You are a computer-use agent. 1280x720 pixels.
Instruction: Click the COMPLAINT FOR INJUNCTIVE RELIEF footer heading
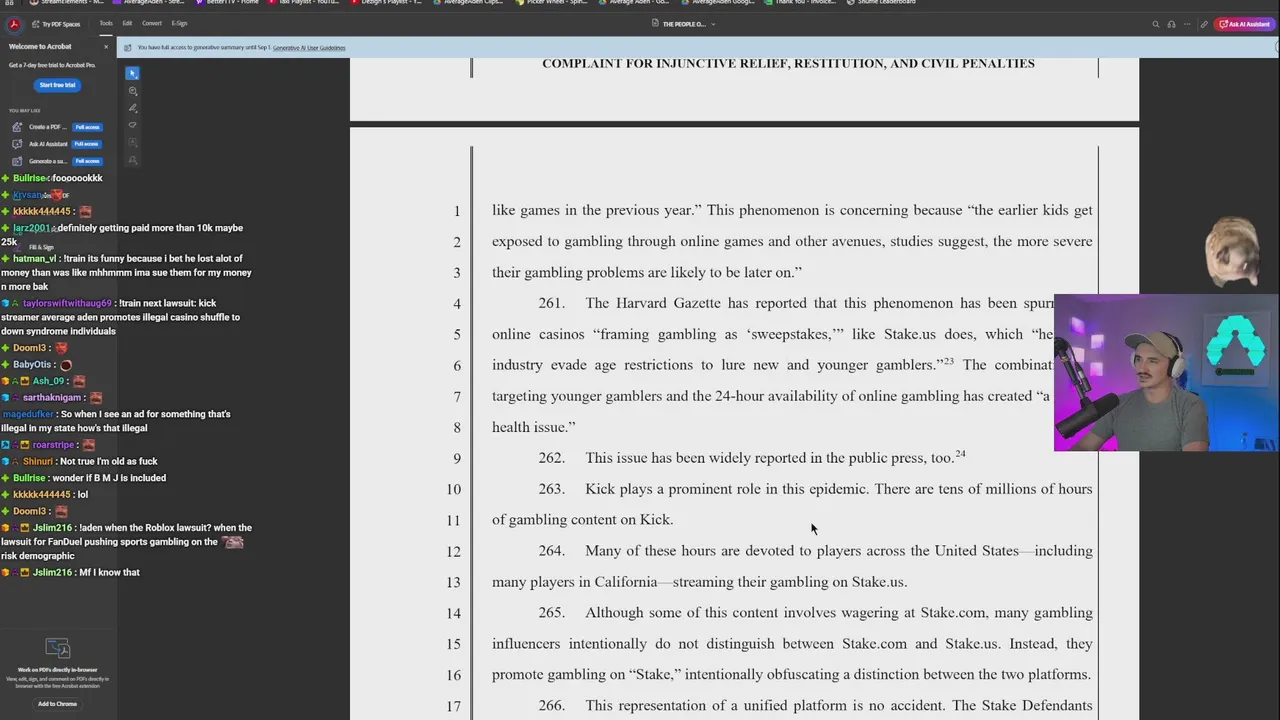coord(788,63)
